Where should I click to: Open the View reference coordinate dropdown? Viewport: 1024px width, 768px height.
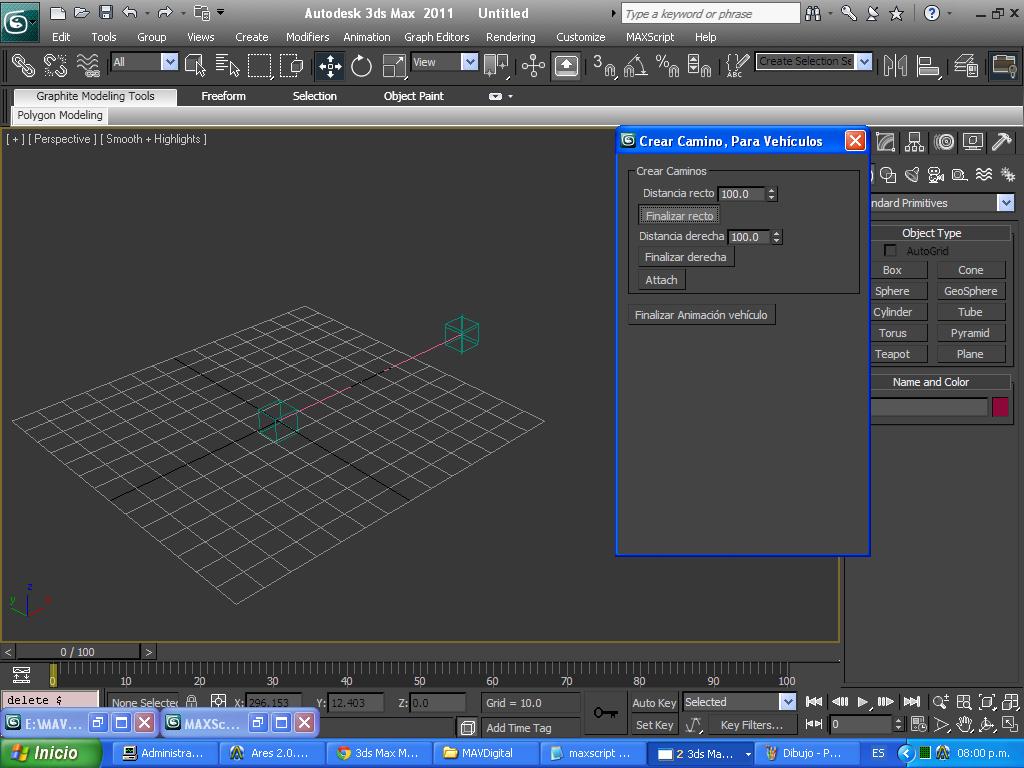tap(469, 62)
